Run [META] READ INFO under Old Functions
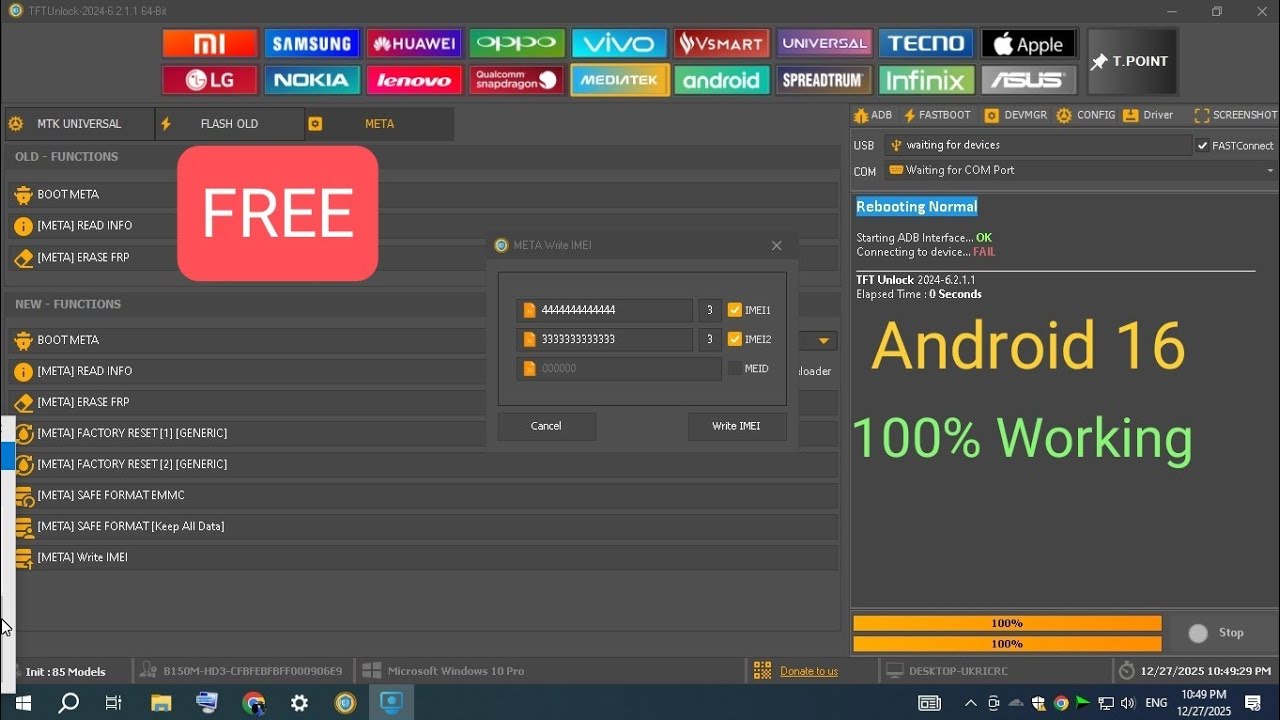1280x720 pixels. tap(422, 226)
